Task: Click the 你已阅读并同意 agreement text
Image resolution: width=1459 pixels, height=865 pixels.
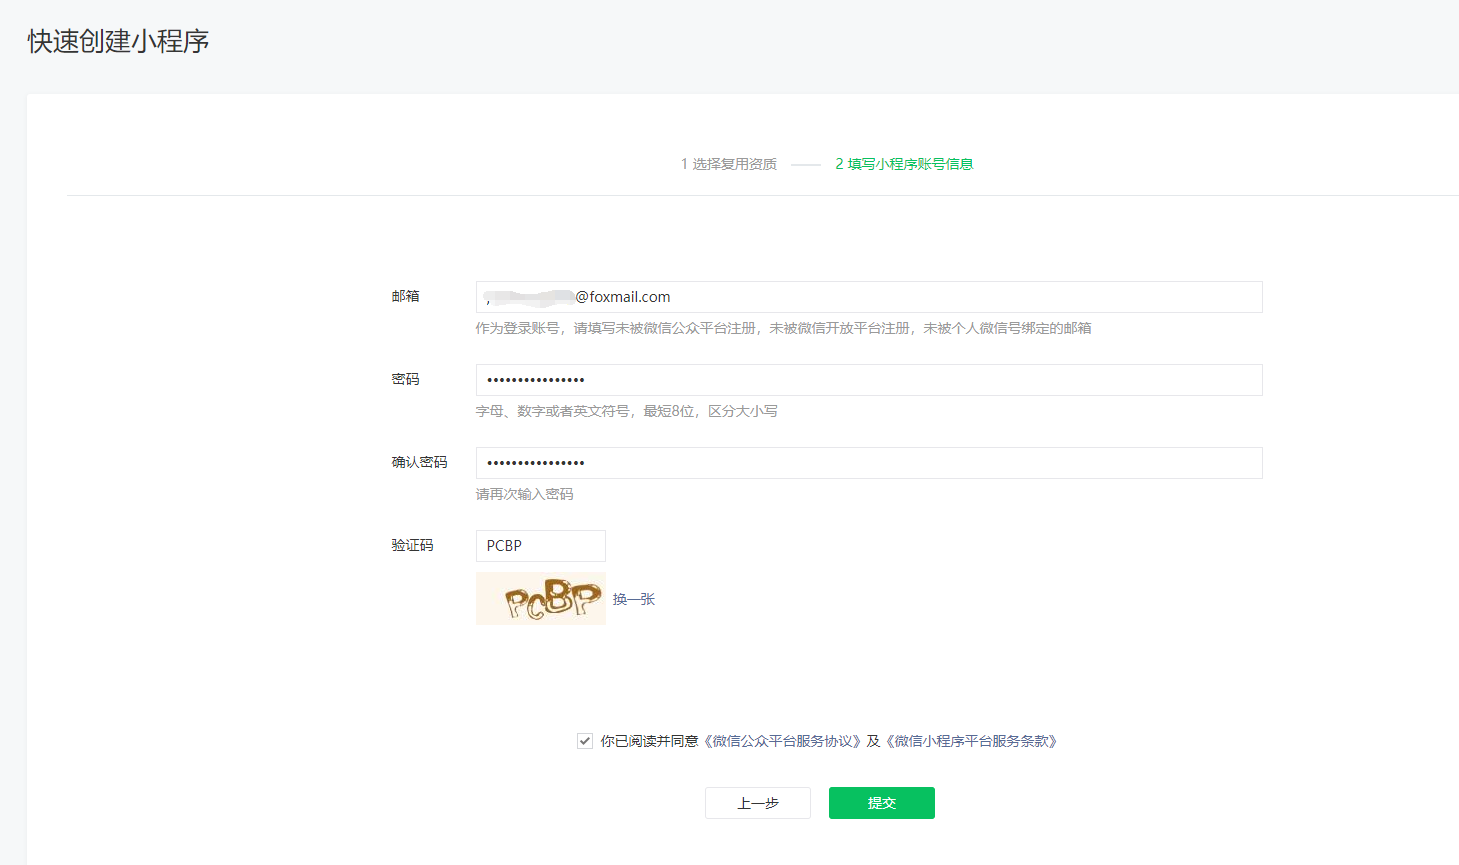Action: (649, 741)
